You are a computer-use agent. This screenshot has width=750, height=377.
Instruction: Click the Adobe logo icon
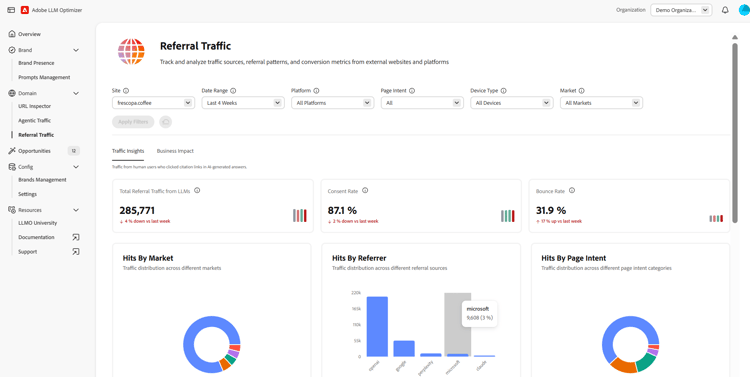point(25,10)
